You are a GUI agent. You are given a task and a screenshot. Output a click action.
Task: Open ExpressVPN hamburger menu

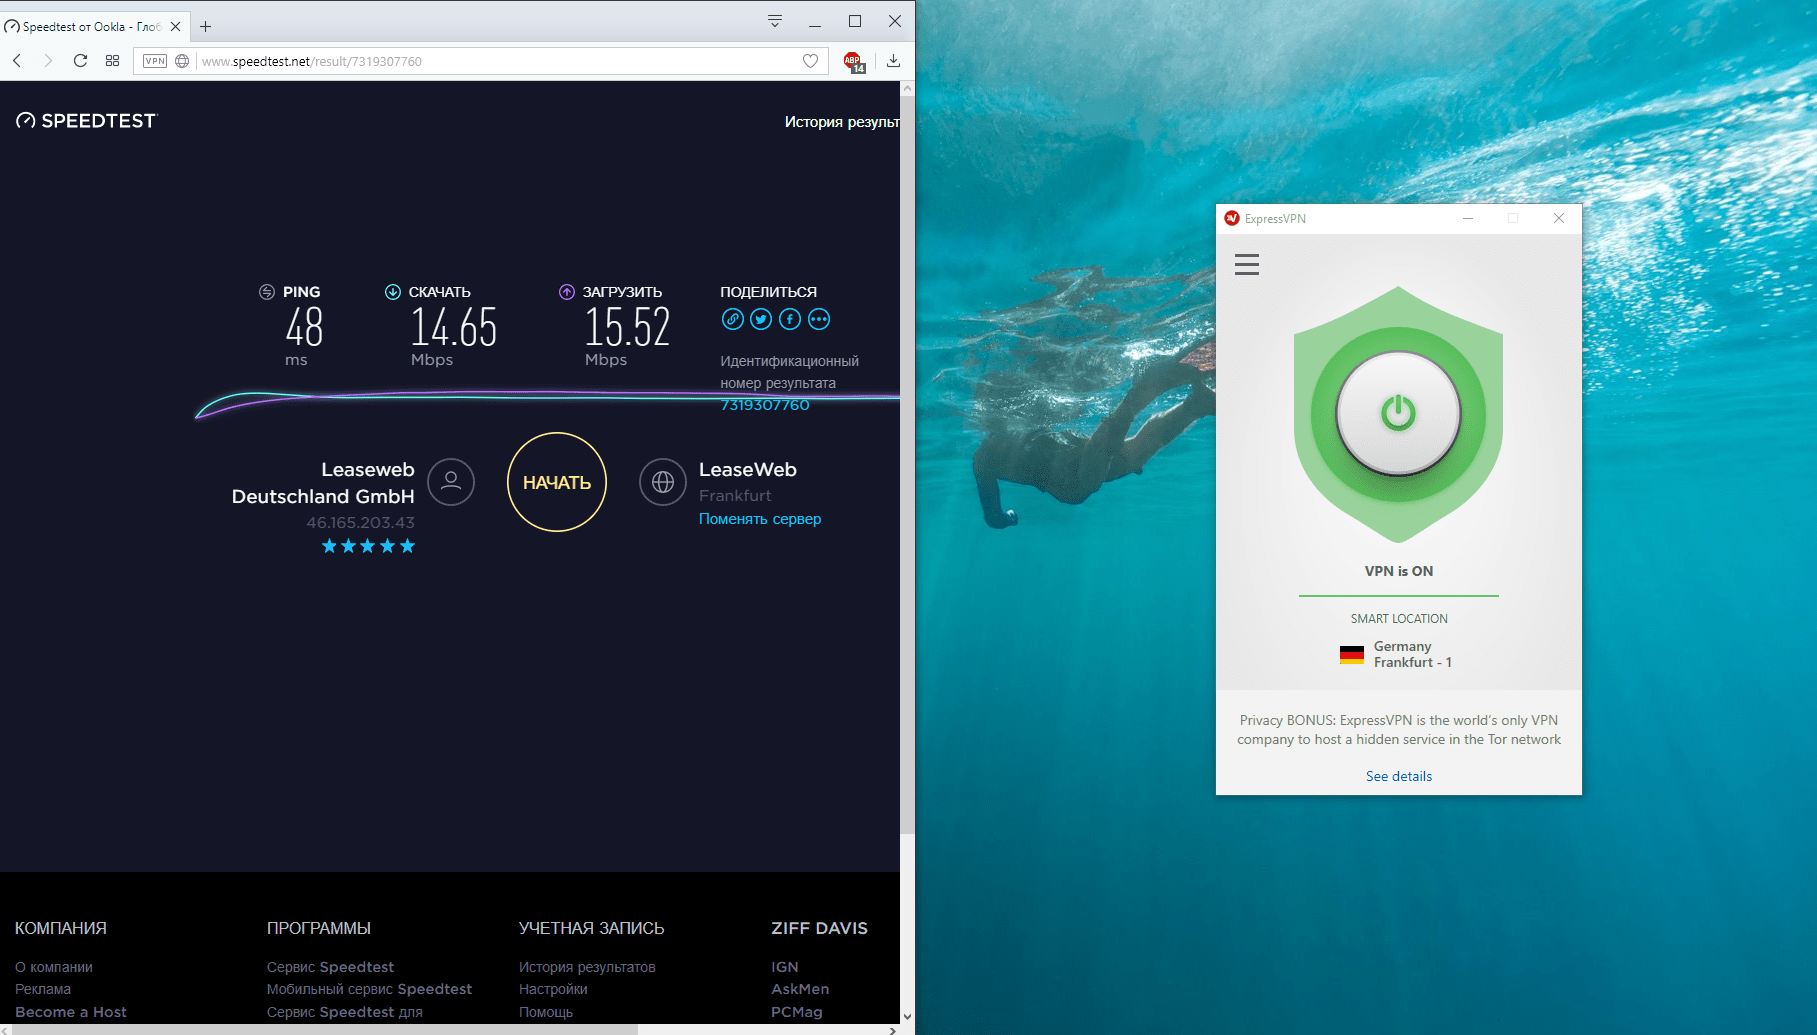click(1246, 265)
